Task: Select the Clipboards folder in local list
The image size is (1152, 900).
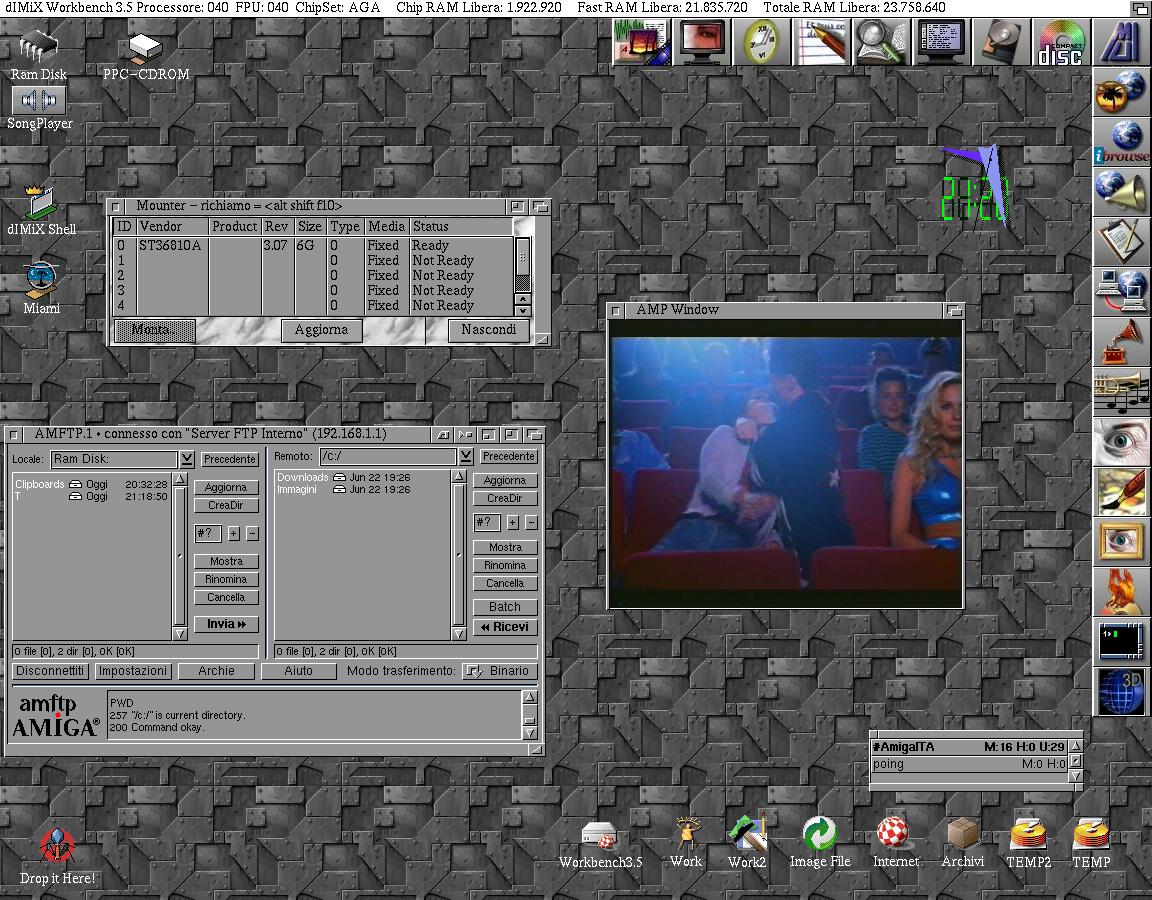Action: point(91,484)
